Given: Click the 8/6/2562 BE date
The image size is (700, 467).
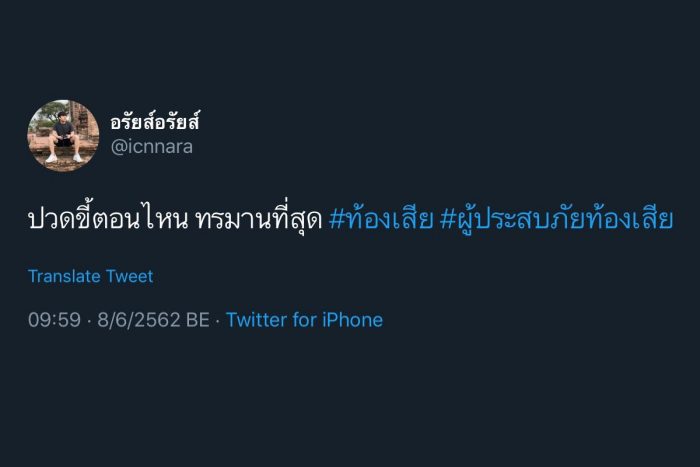Looking at the screenshot, I should [154, 320].
